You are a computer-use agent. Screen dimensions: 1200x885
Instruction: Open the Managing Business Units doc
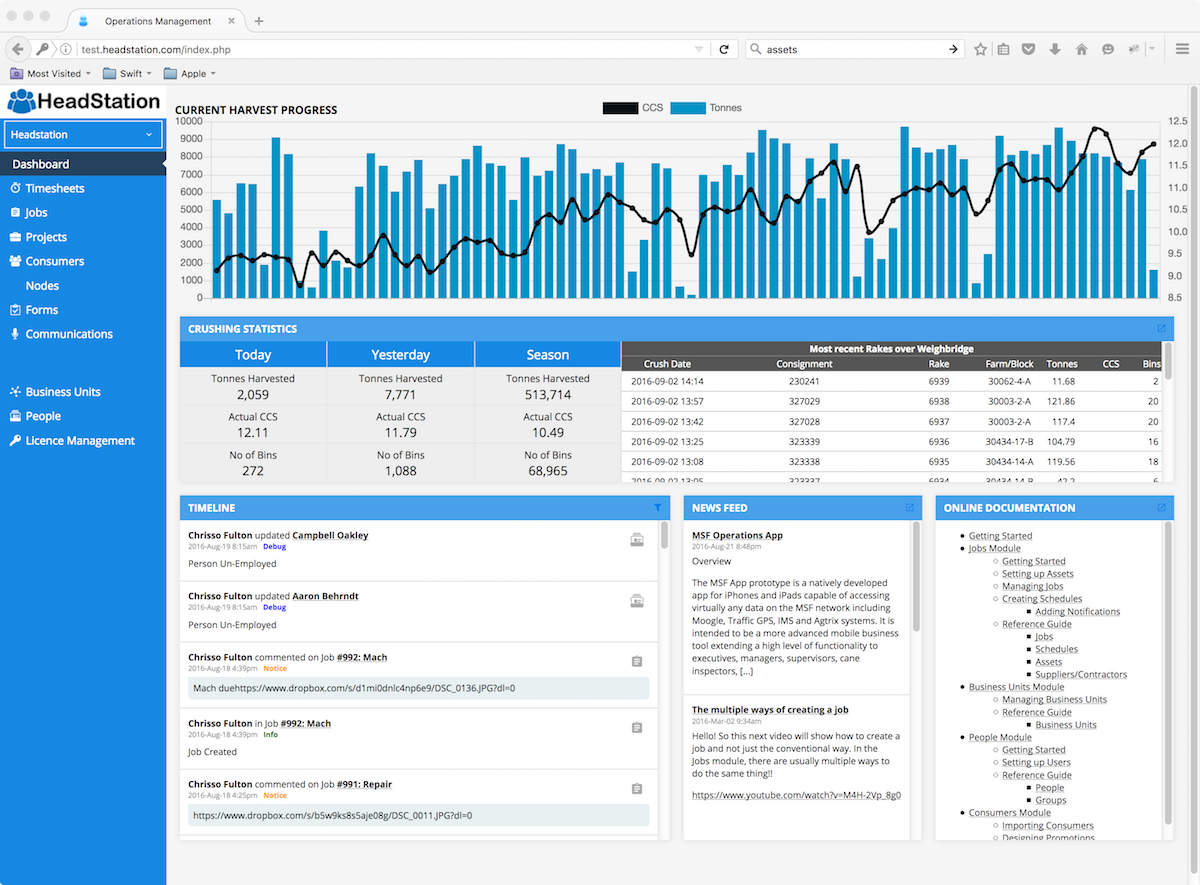pos(1054,699)
